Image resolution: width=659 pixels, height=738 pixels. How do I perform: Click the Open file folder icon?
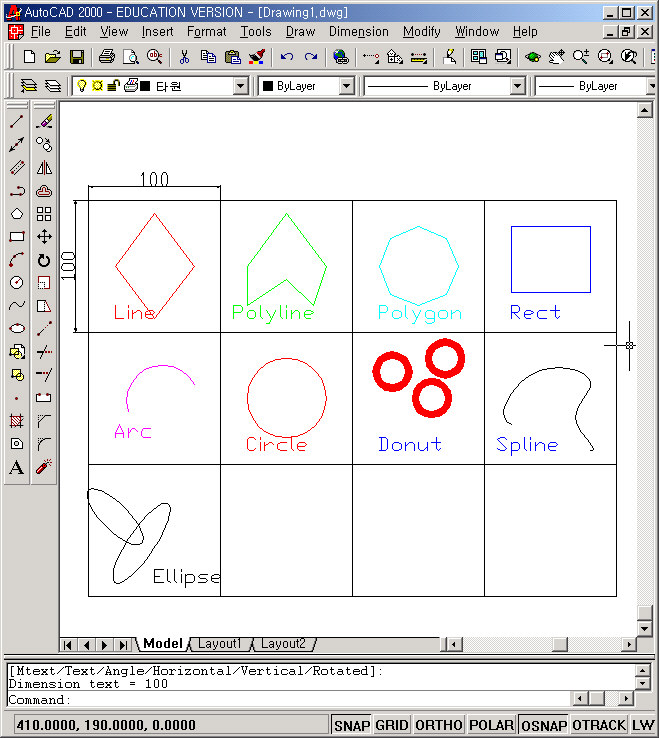(53, 57)
